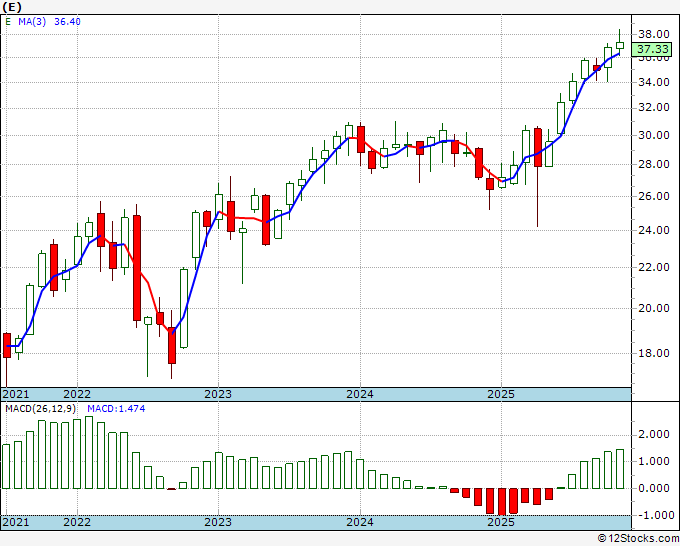Click the 30.00 price axis label
Screen dimensions: 680x546
click(654, 135)
